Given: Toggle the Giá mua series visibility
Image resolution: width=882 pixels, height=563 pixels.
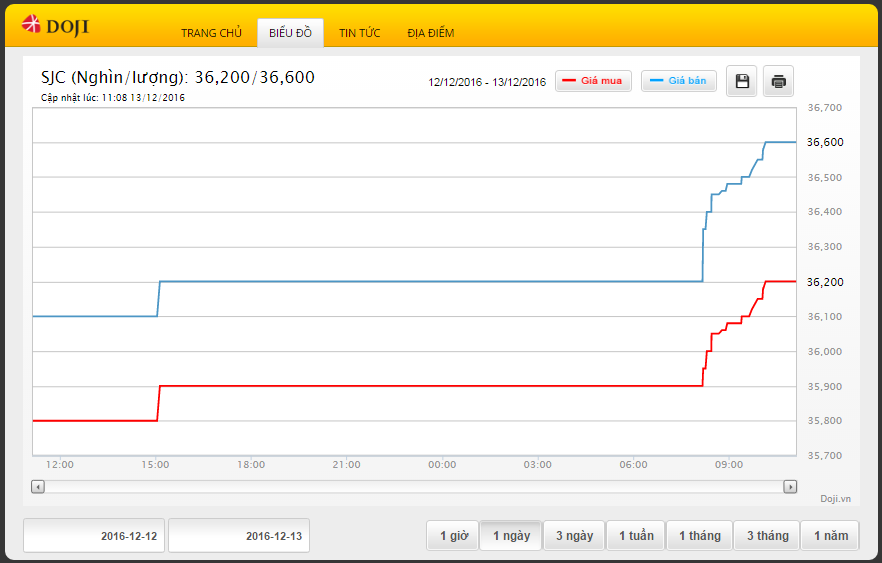Looking at the screenshot, I should click(593, 81).
